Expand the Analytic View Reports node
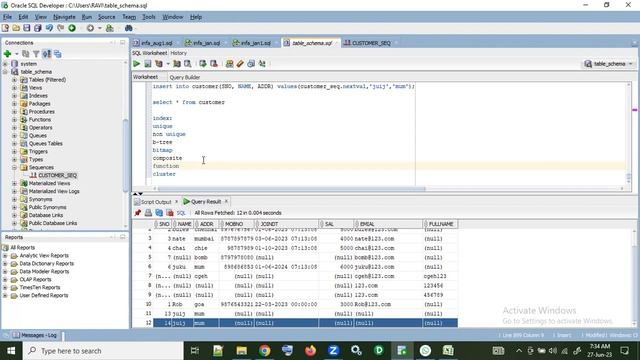The width and height of the screenshot is (640, 360). pos(5,256)
